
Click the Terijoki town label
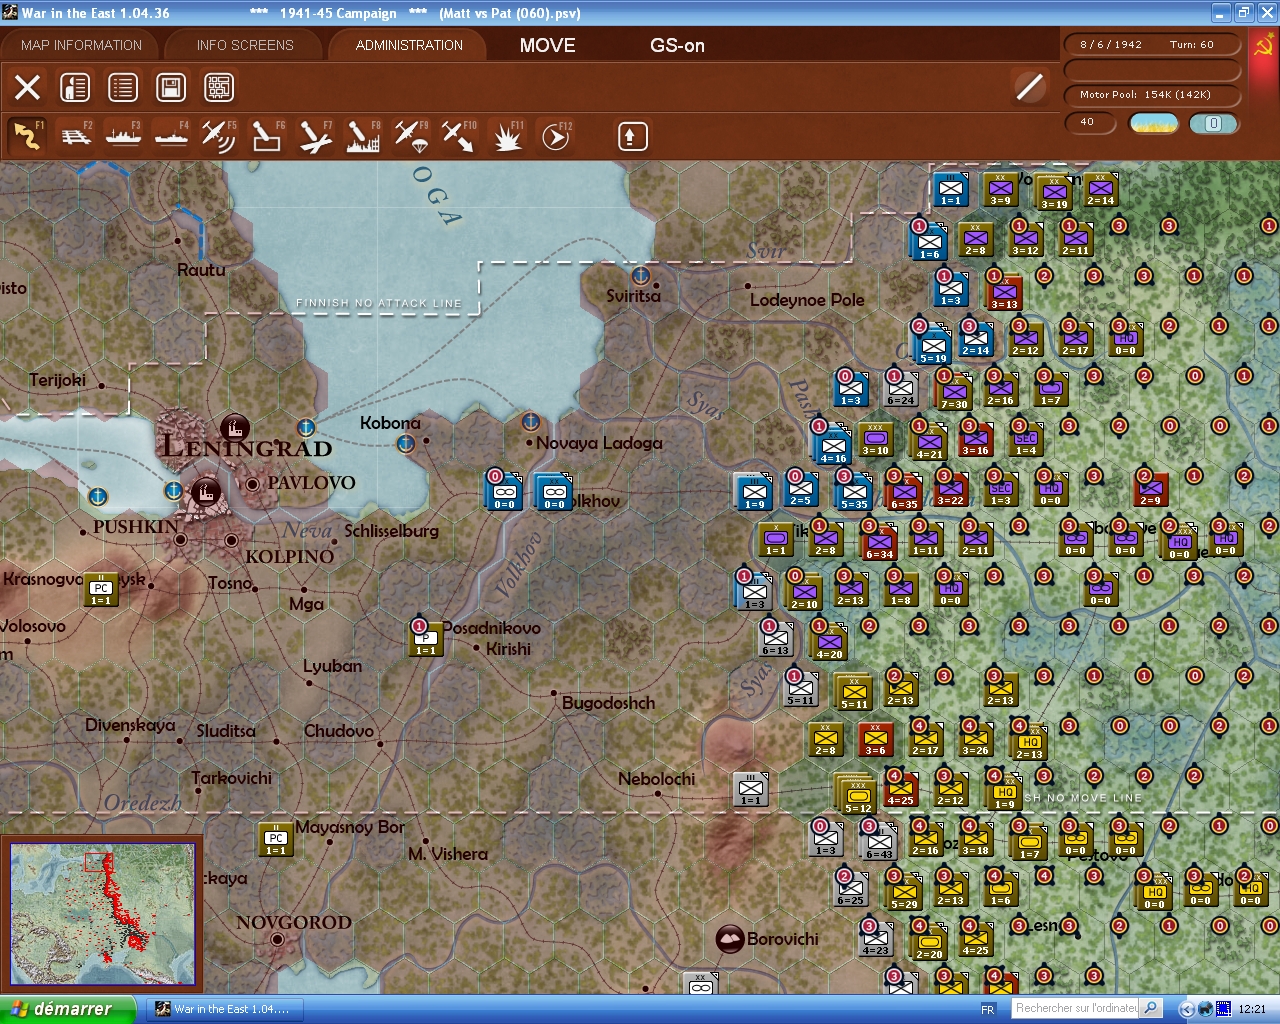pyautogui.click(x=57, y=380)
